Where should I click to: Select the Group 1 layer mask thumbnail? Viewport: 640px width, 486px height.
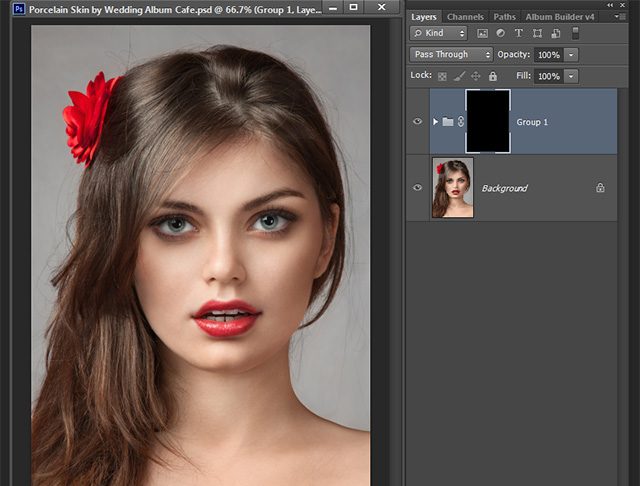[487, 121]
